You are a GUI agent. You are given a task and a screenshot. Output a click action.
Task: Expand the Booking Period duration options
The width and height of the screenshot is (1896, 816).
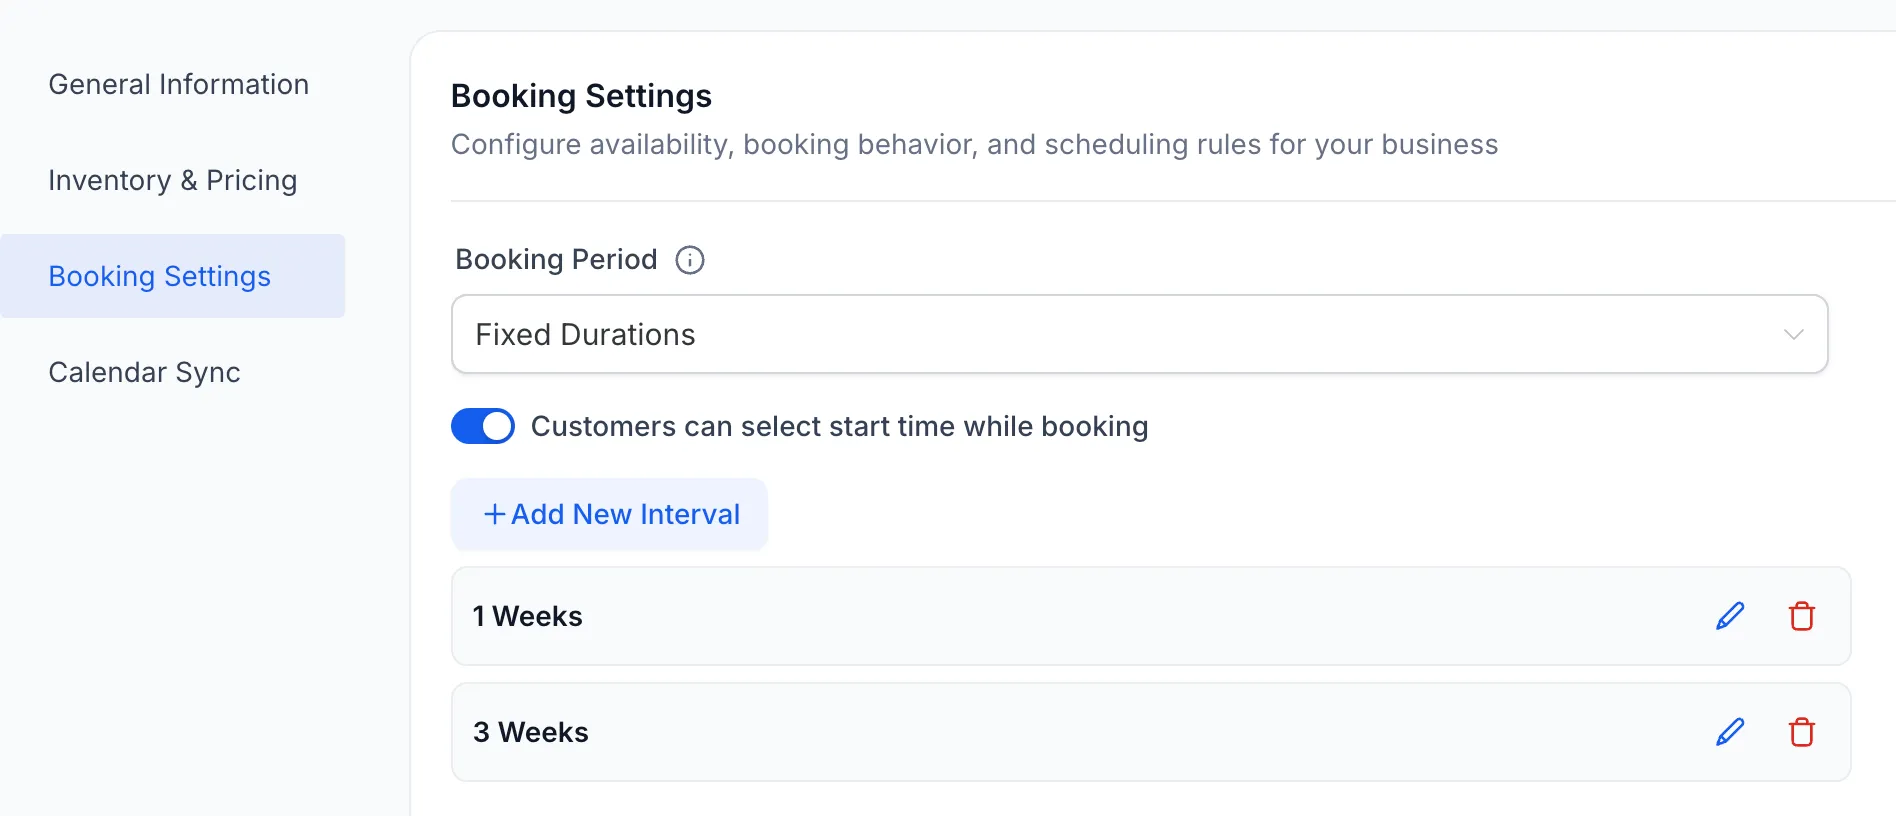(x=1140, y=334)
